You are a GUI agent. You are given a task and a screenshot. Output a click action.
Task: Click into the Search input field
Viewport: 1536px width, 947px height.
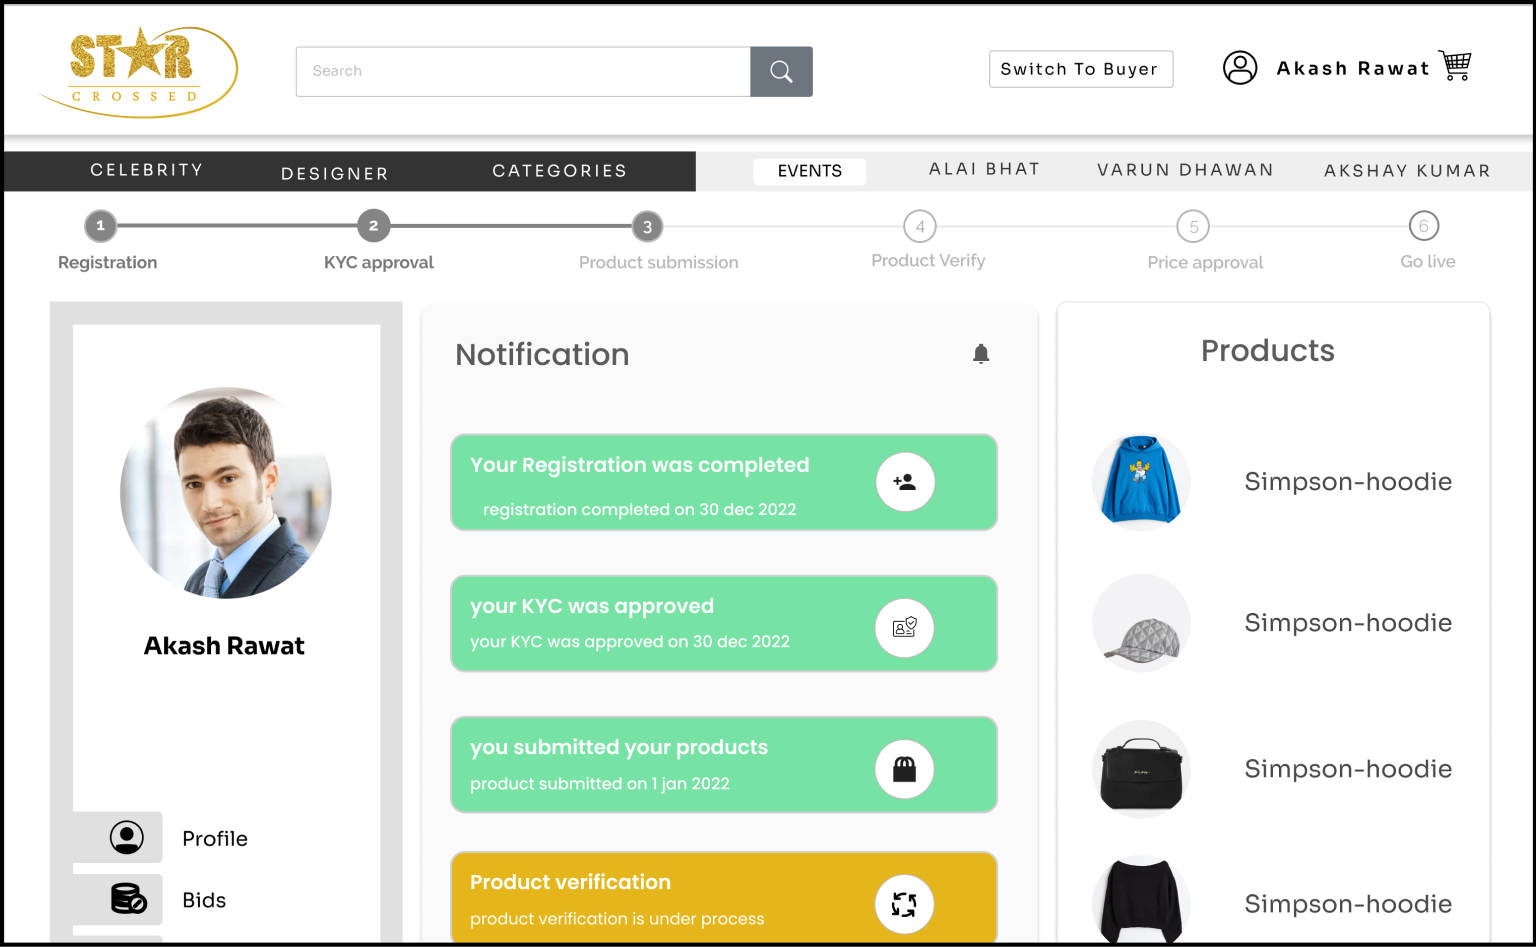coord(523,72)
